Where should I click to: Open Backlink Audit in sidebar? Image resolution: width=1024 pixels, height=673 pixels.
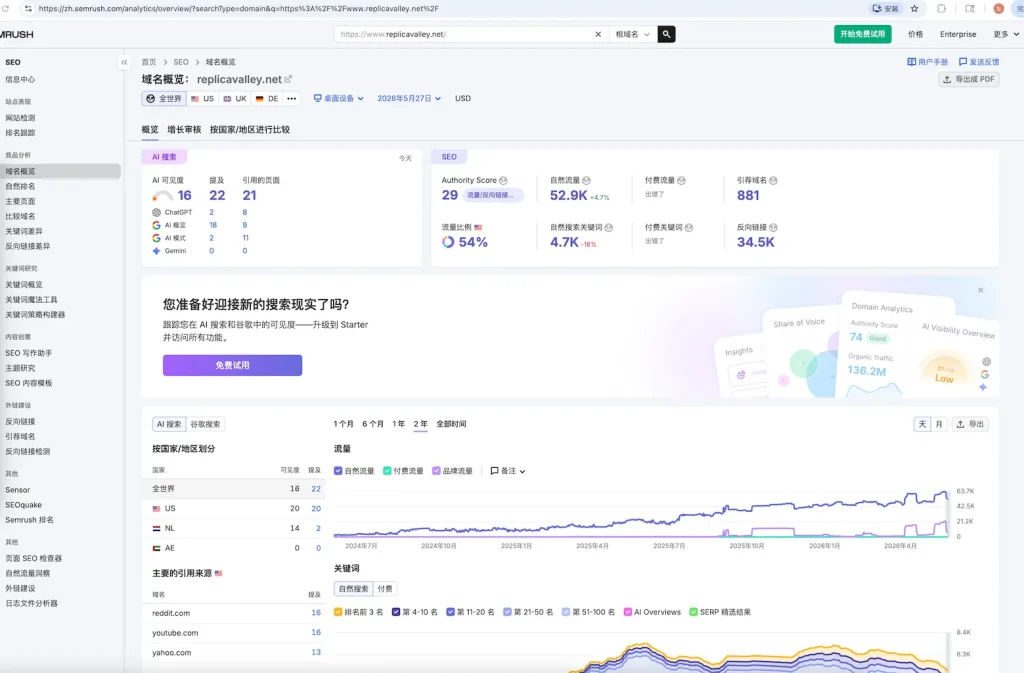tap(27, 451)
